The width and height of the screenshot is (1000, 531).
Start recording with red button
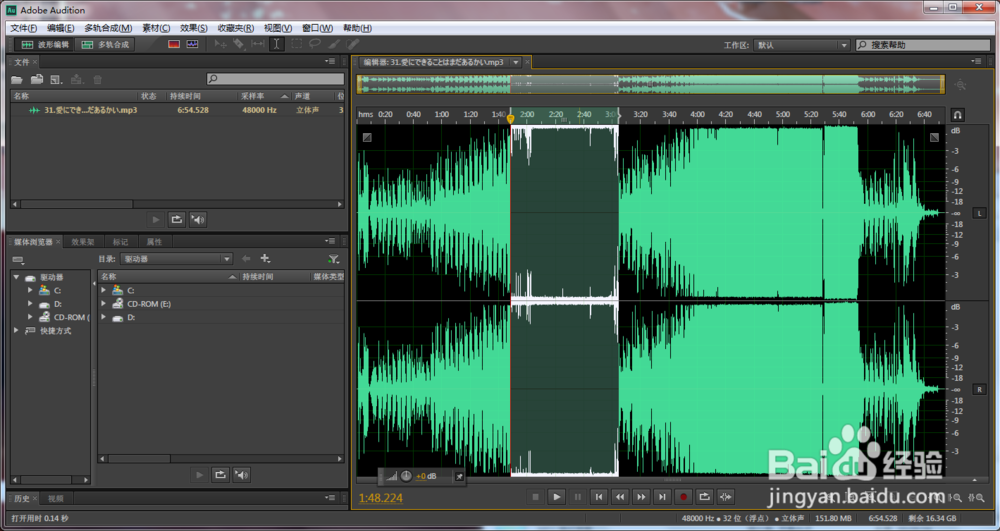684,497
